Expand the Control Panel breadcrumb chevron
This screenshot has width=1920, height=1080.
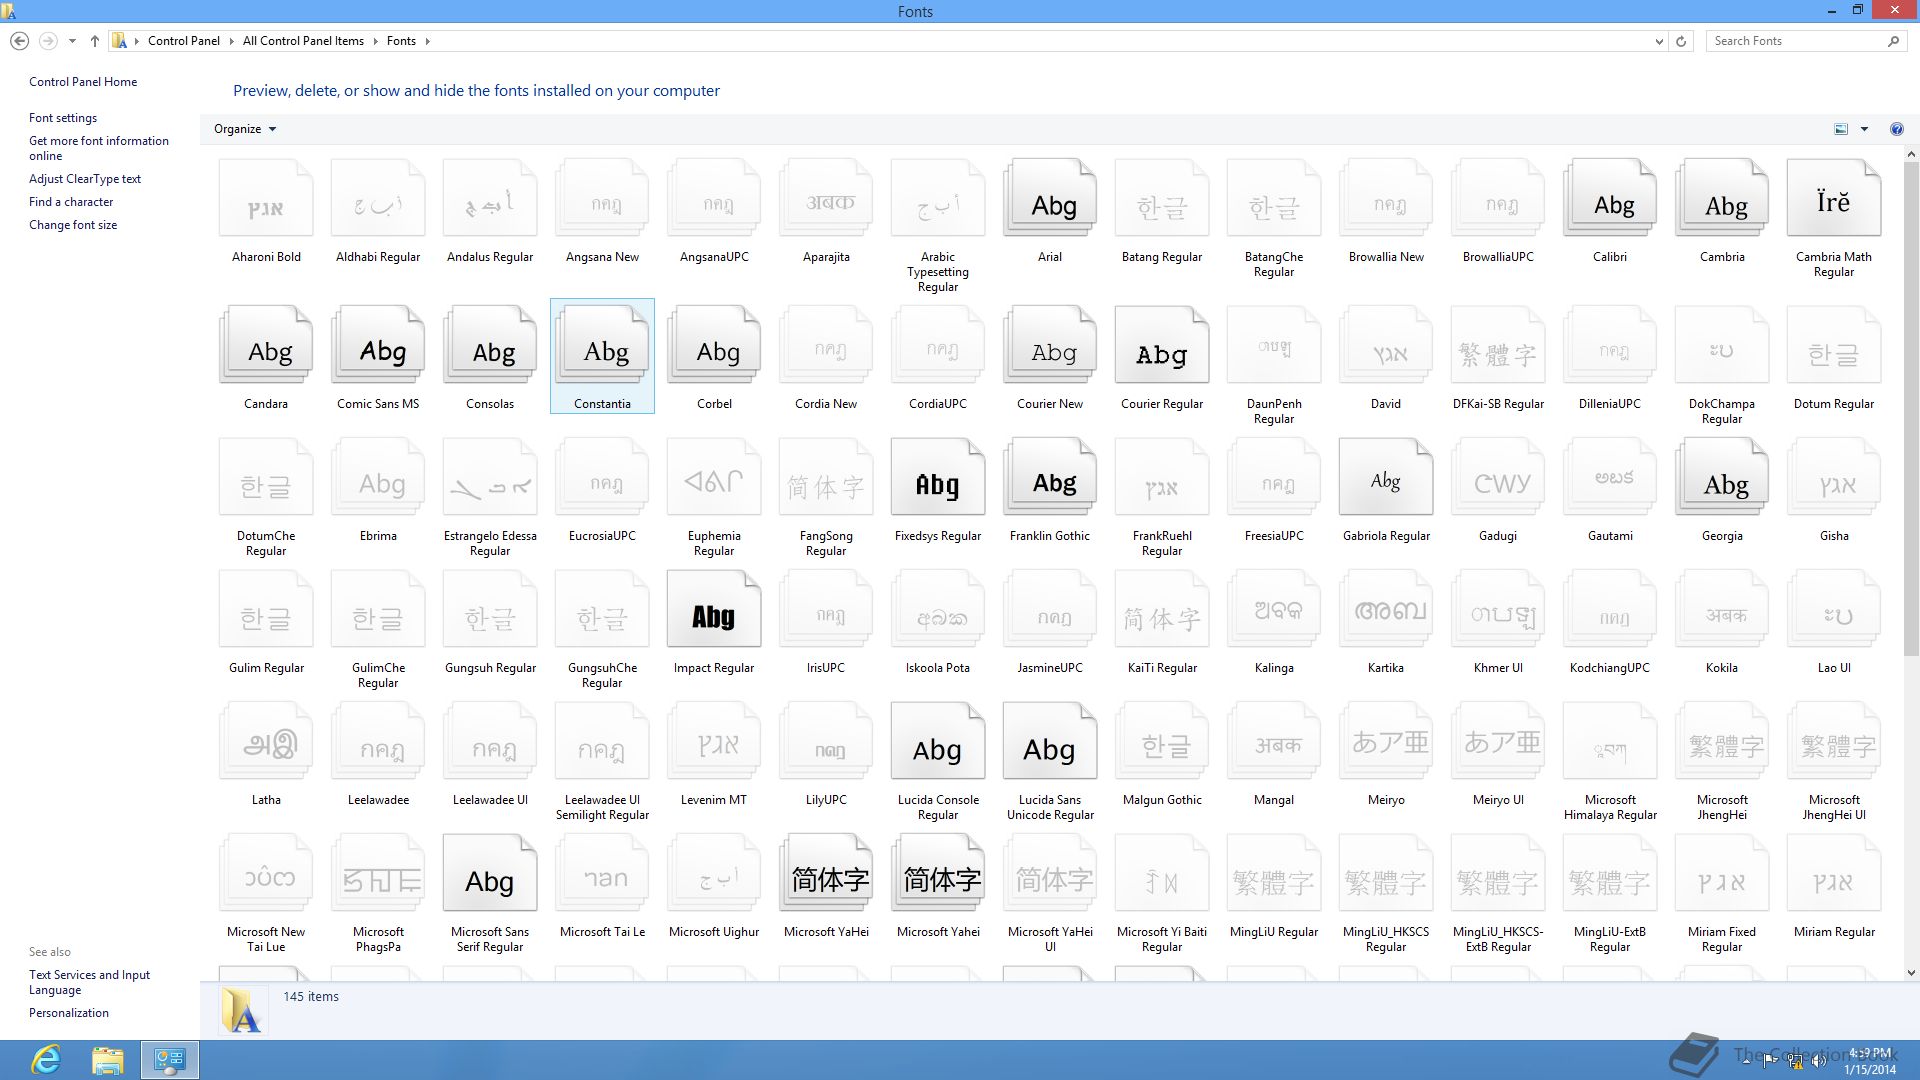pyautogui.click(x=231, y=41)
